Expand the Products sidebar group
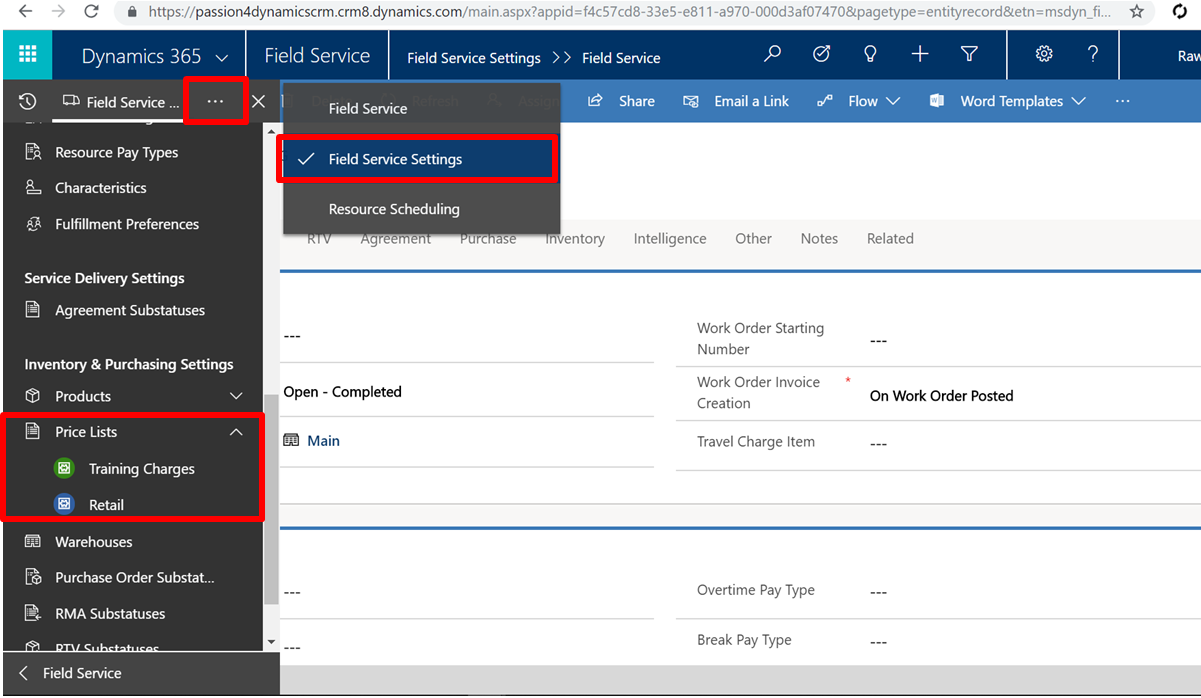This screenshot has height=698, width=1201. coord(236,397)
